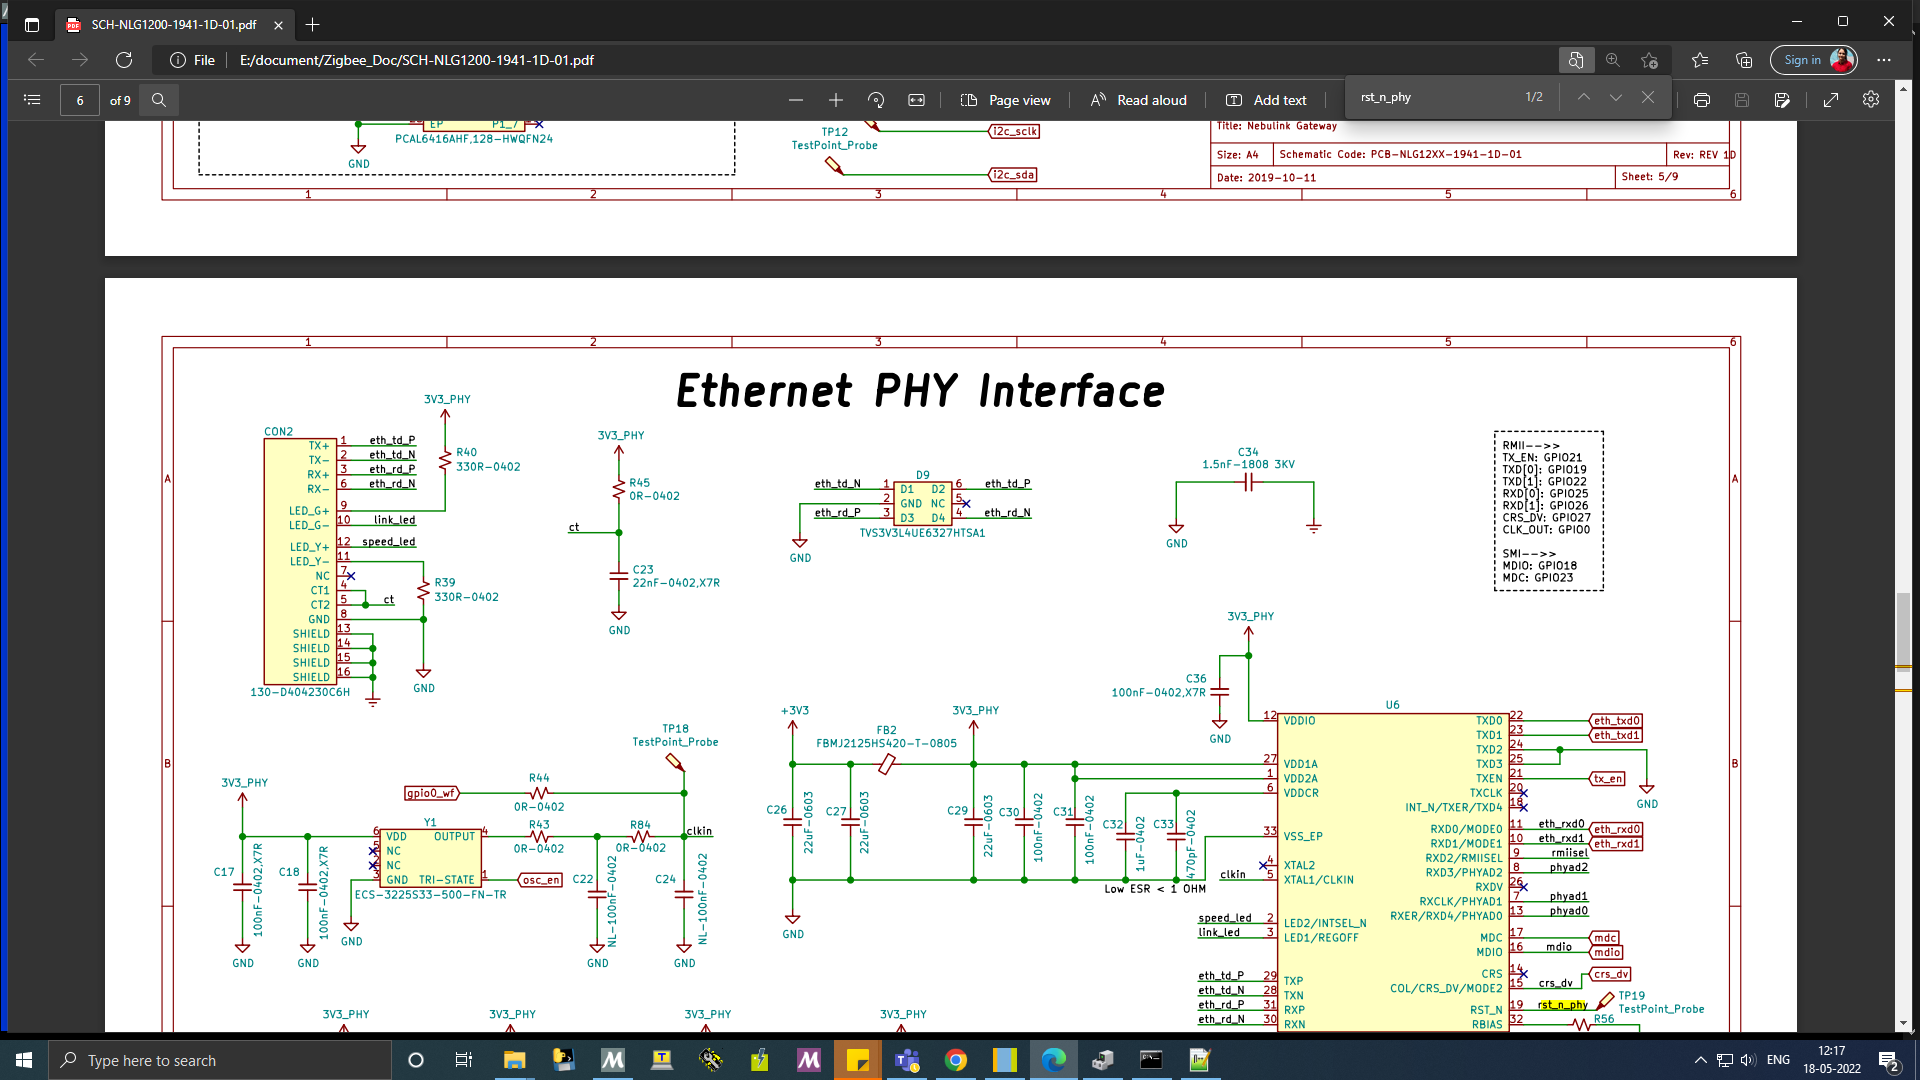The image size is (1920, 1080).
Task: Click the zoom magnifier in address bar
Action: click(1612, 60)
